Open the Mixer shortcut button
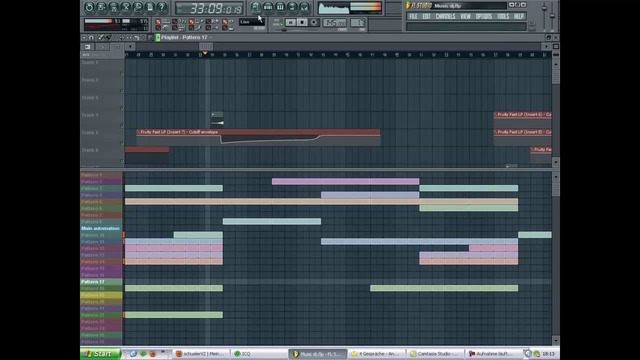This screenshot has width=640, height=360. click(x=304, y=7)
